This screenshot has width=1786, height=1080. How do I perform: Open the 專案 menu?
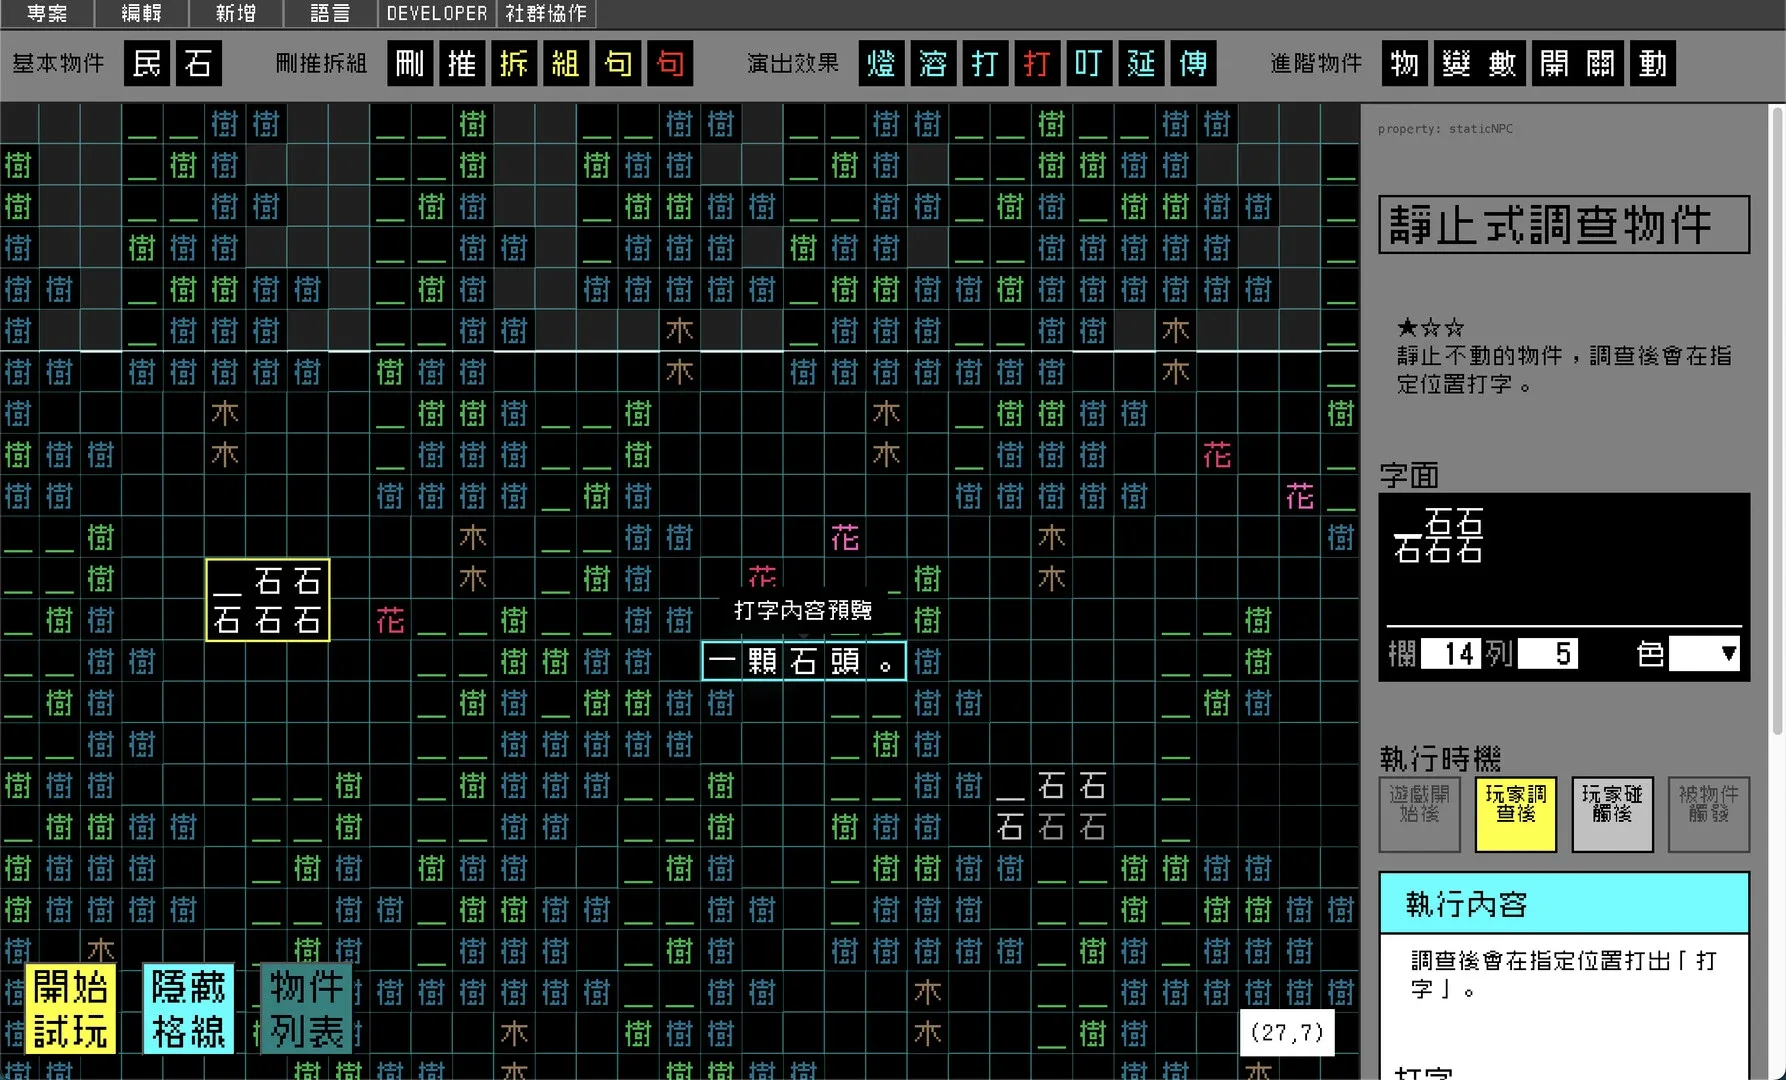pos(47,13)
